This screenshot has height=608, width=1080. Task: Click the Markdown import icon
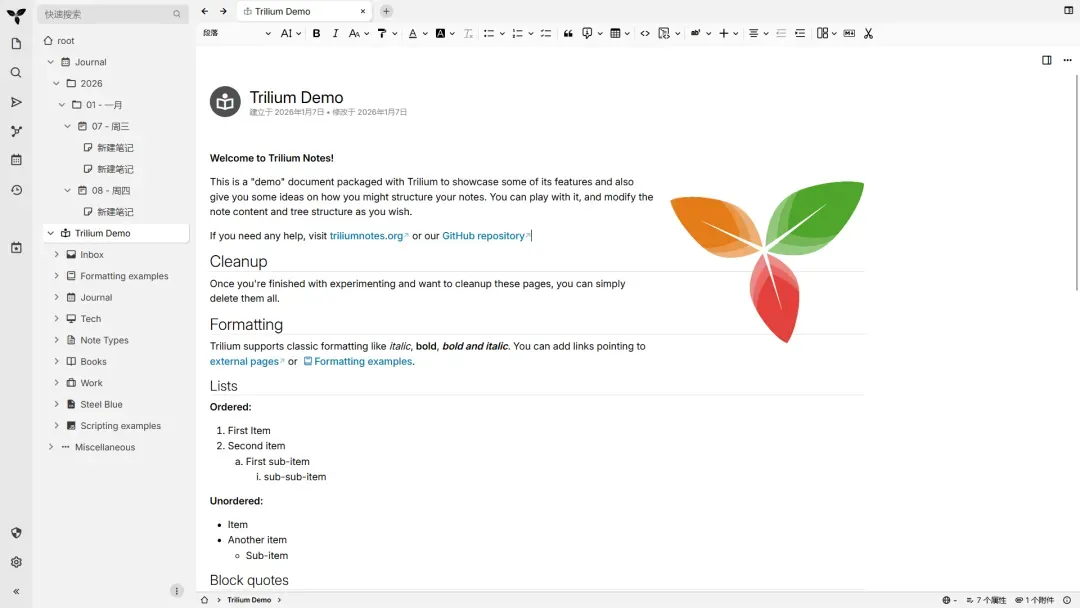click(x=849, y=33)
